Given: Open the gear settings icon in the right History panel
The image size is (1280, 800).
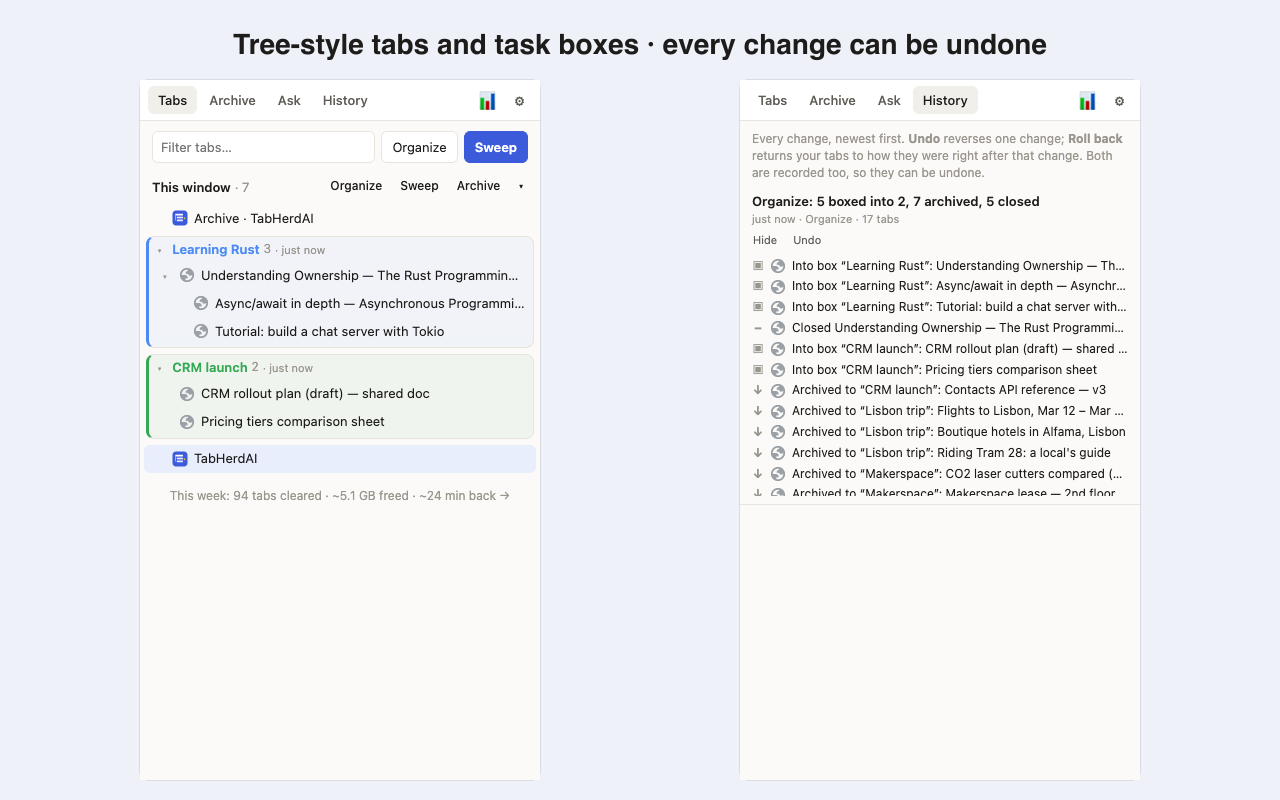Looking at the screenshot, I should pos(1119,101).
